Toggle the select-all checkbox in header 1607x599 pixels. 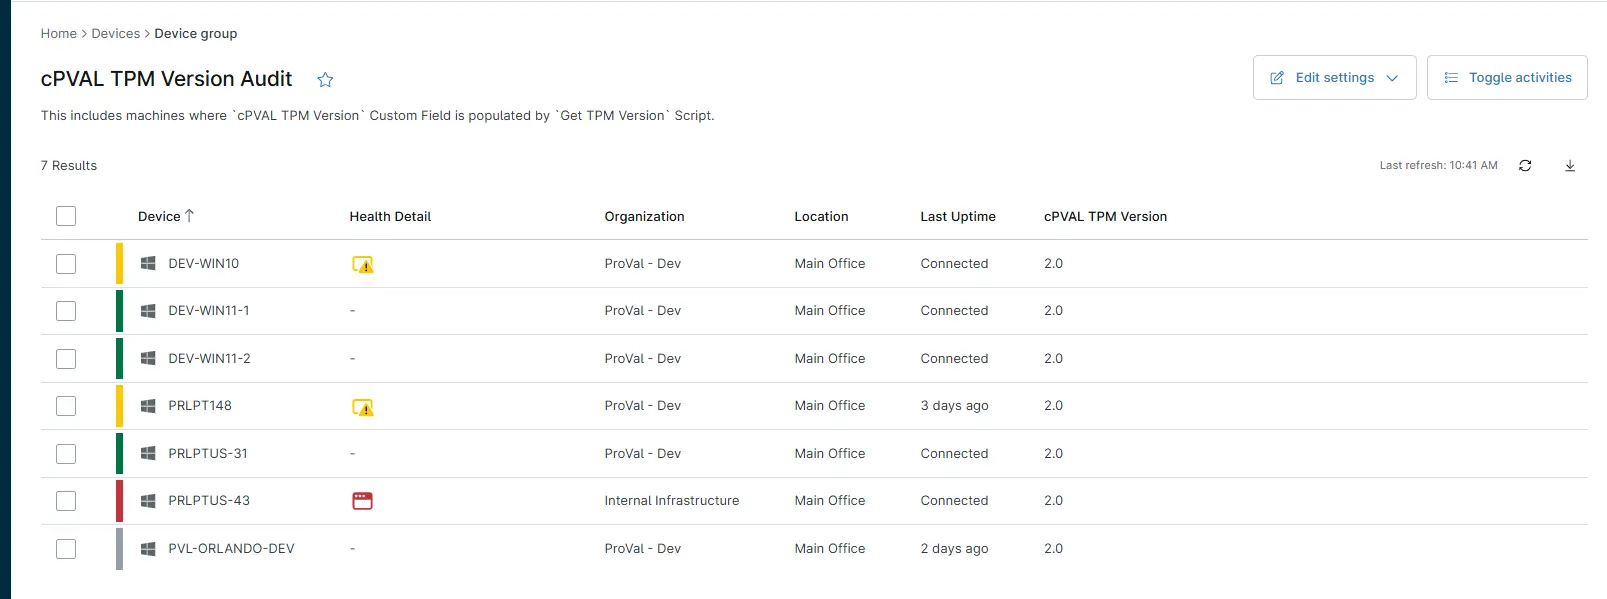click(x=66, y=216)
